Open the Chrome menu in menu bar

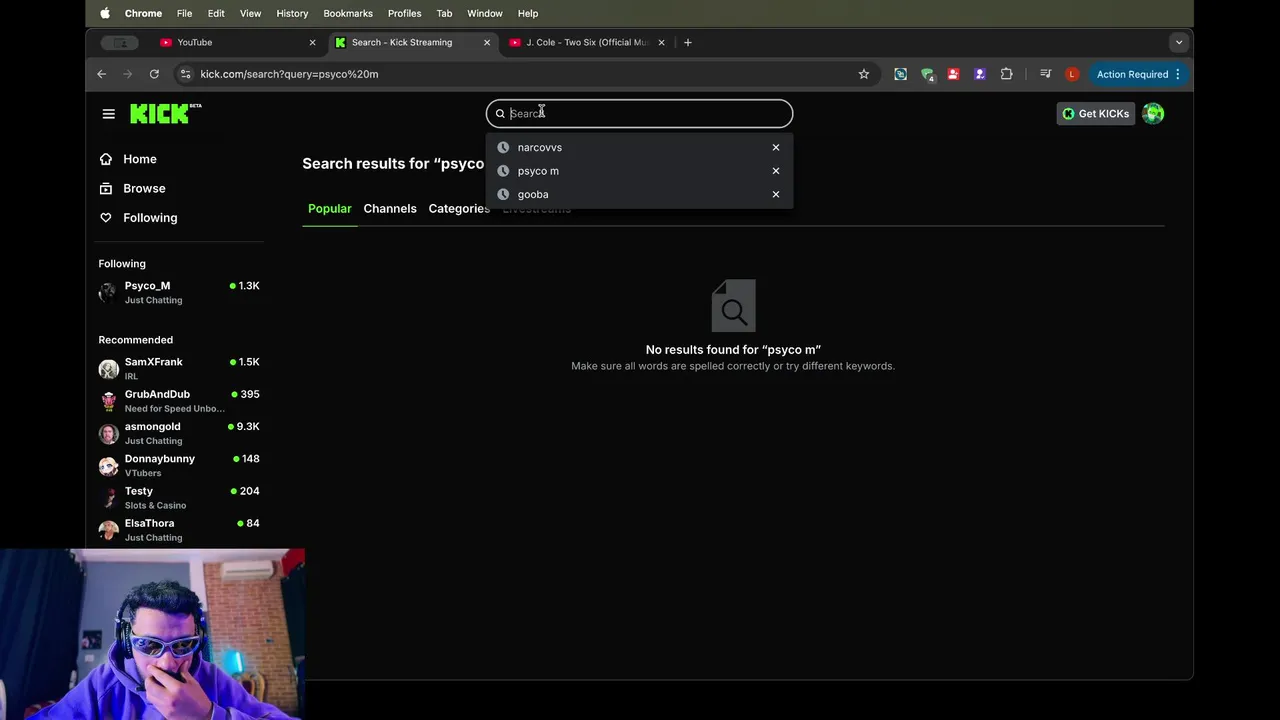(143, 13)
